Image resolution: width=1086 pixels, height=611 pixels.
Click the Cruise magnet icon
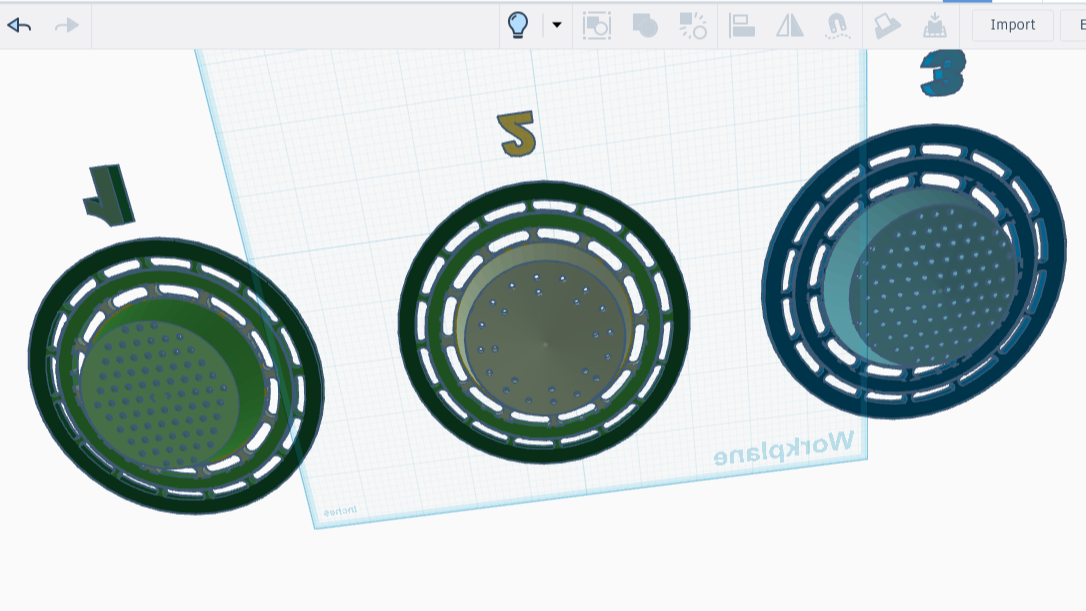pos(837,26)
